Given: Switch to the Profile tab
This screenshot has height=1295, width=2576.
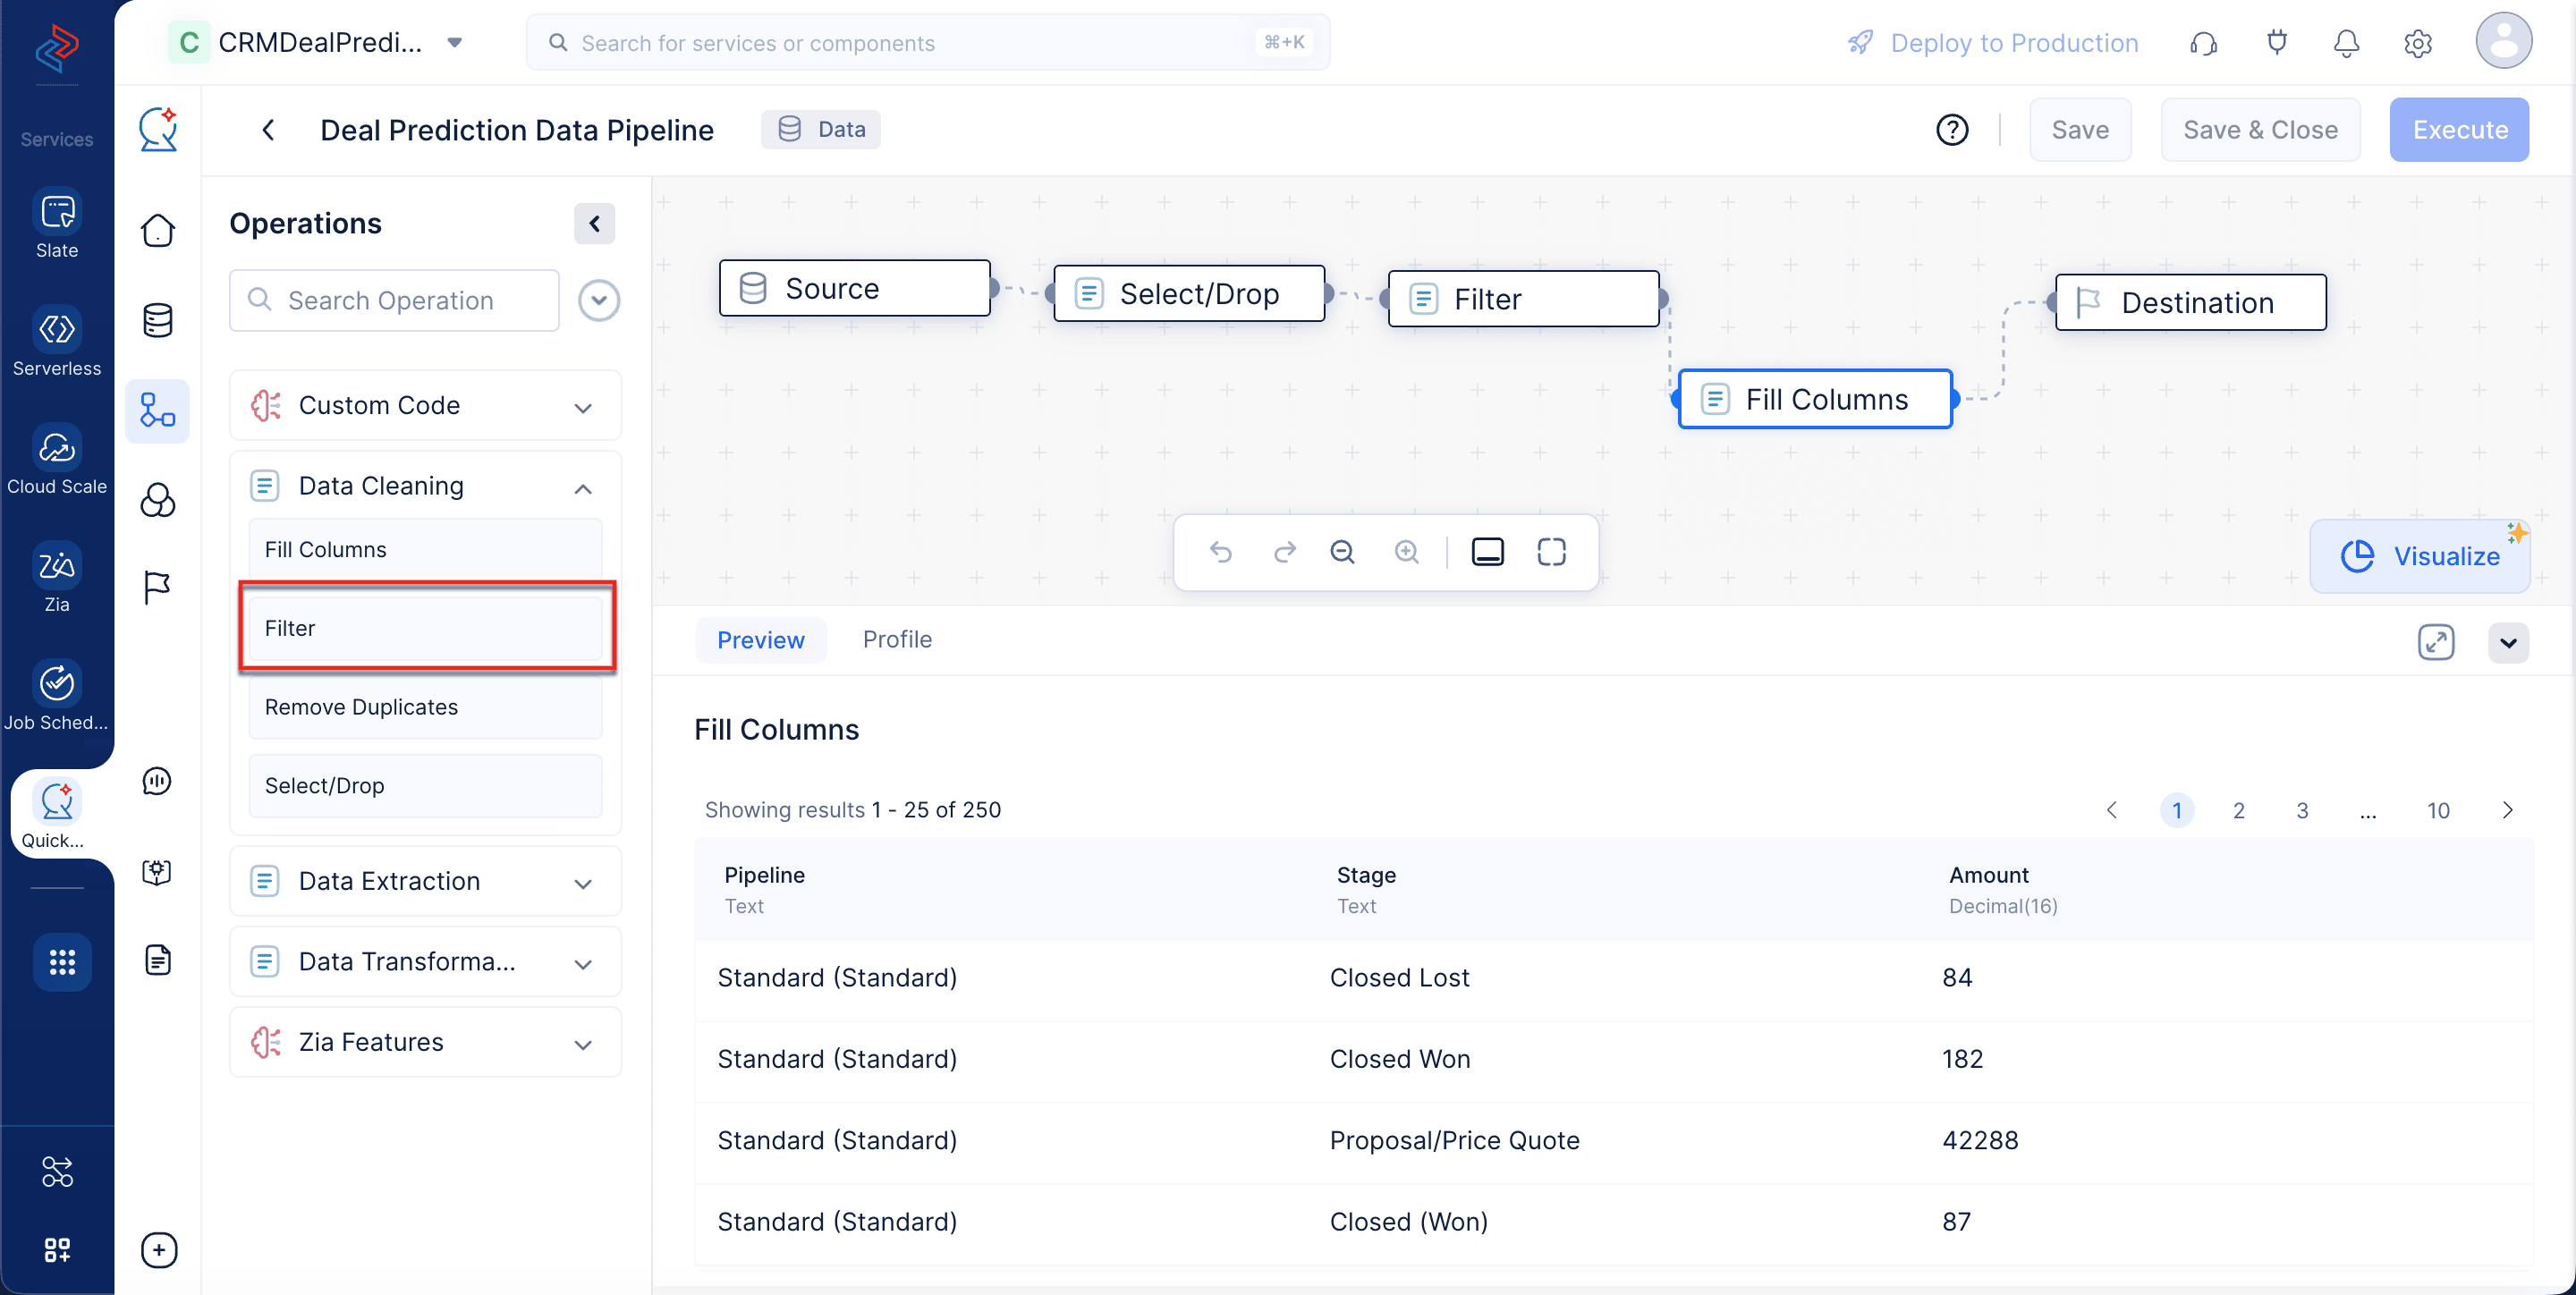Looking at the screenshot, I should [897, 640].
